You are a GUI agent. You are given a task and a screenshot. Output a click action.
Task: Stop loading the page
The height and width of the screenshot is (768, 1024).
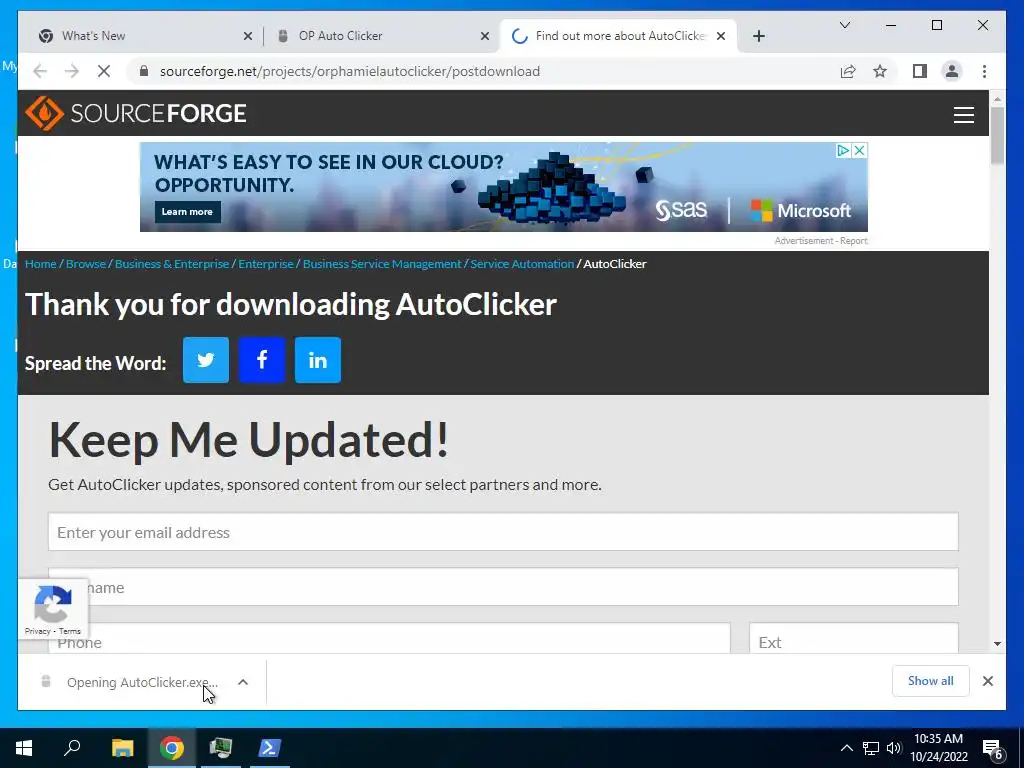coord(104,71)
